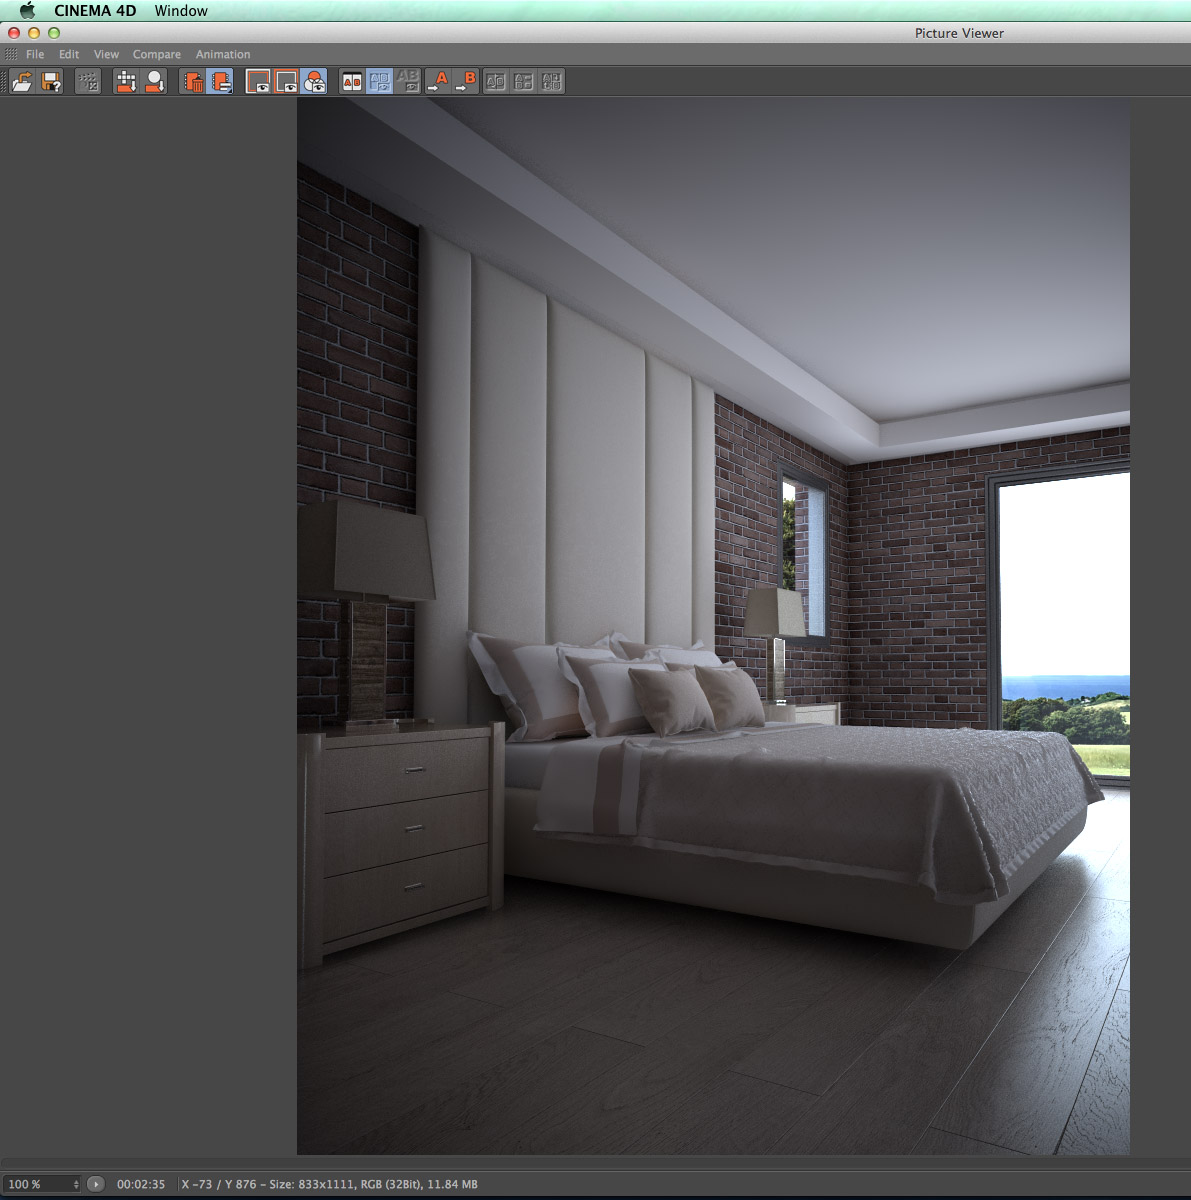This screenshot has width=1191, height=1200.
Task: Click the notebook with trash can icon
Action: coord(193,82)
